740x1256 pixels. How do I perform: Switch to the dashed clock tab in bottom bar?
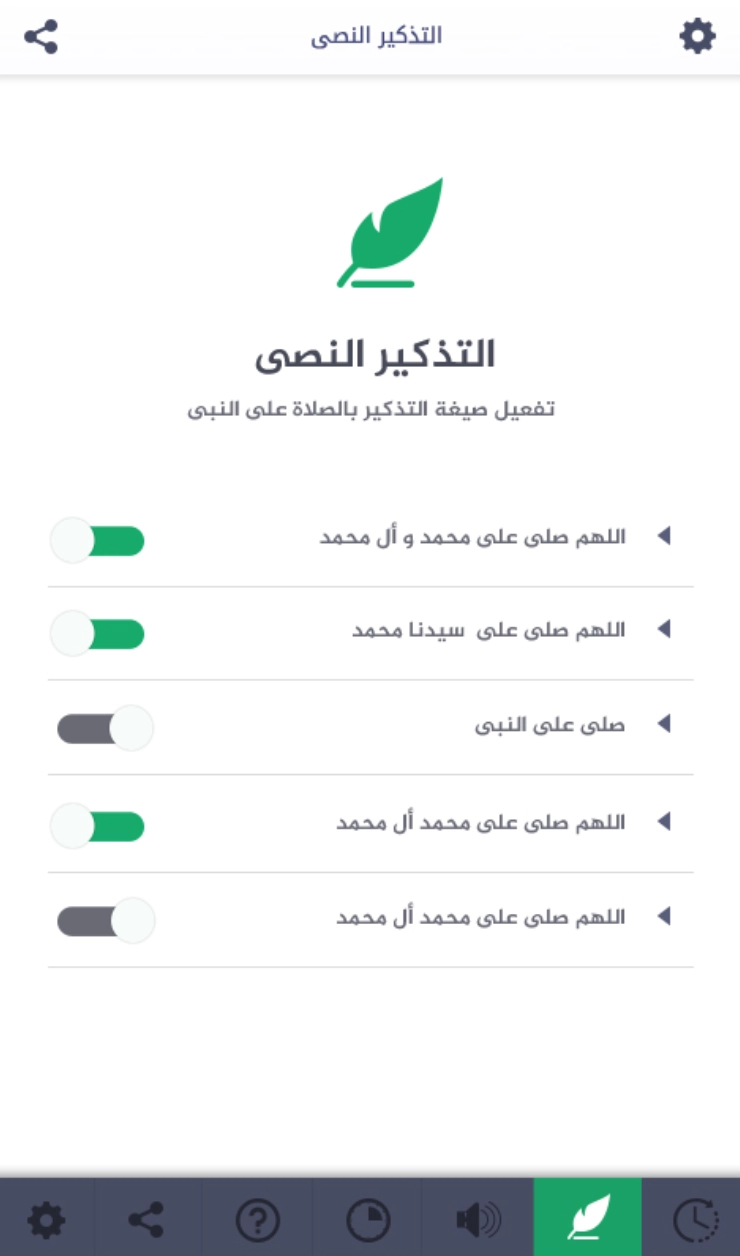tap(691, 1219)
